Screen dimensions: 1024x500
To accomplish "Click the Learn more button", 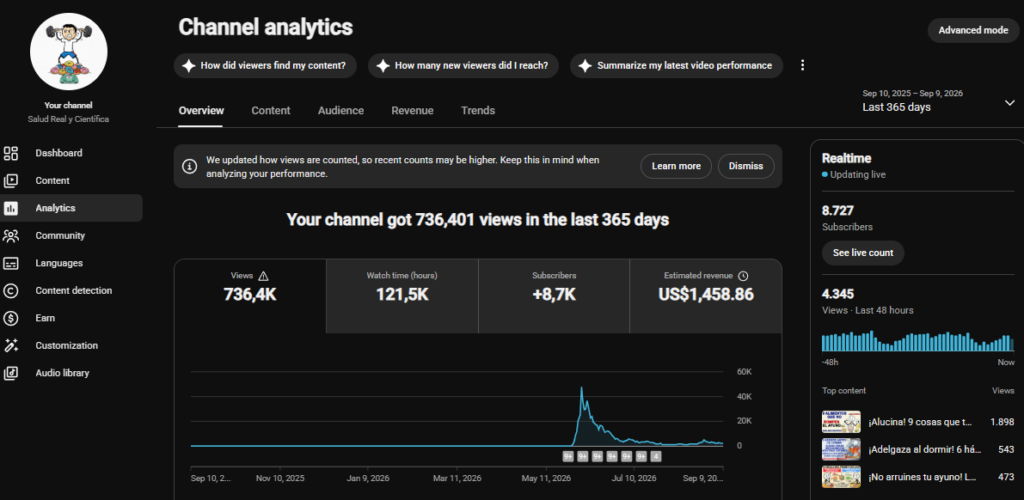I will (x=676, y=166).
